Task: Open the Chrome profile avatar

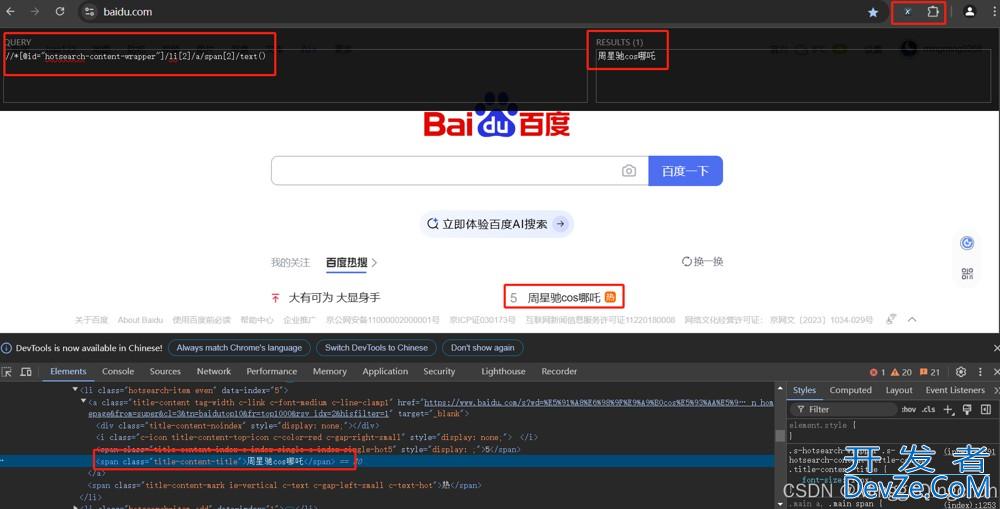Action: (x=969, y=11)
